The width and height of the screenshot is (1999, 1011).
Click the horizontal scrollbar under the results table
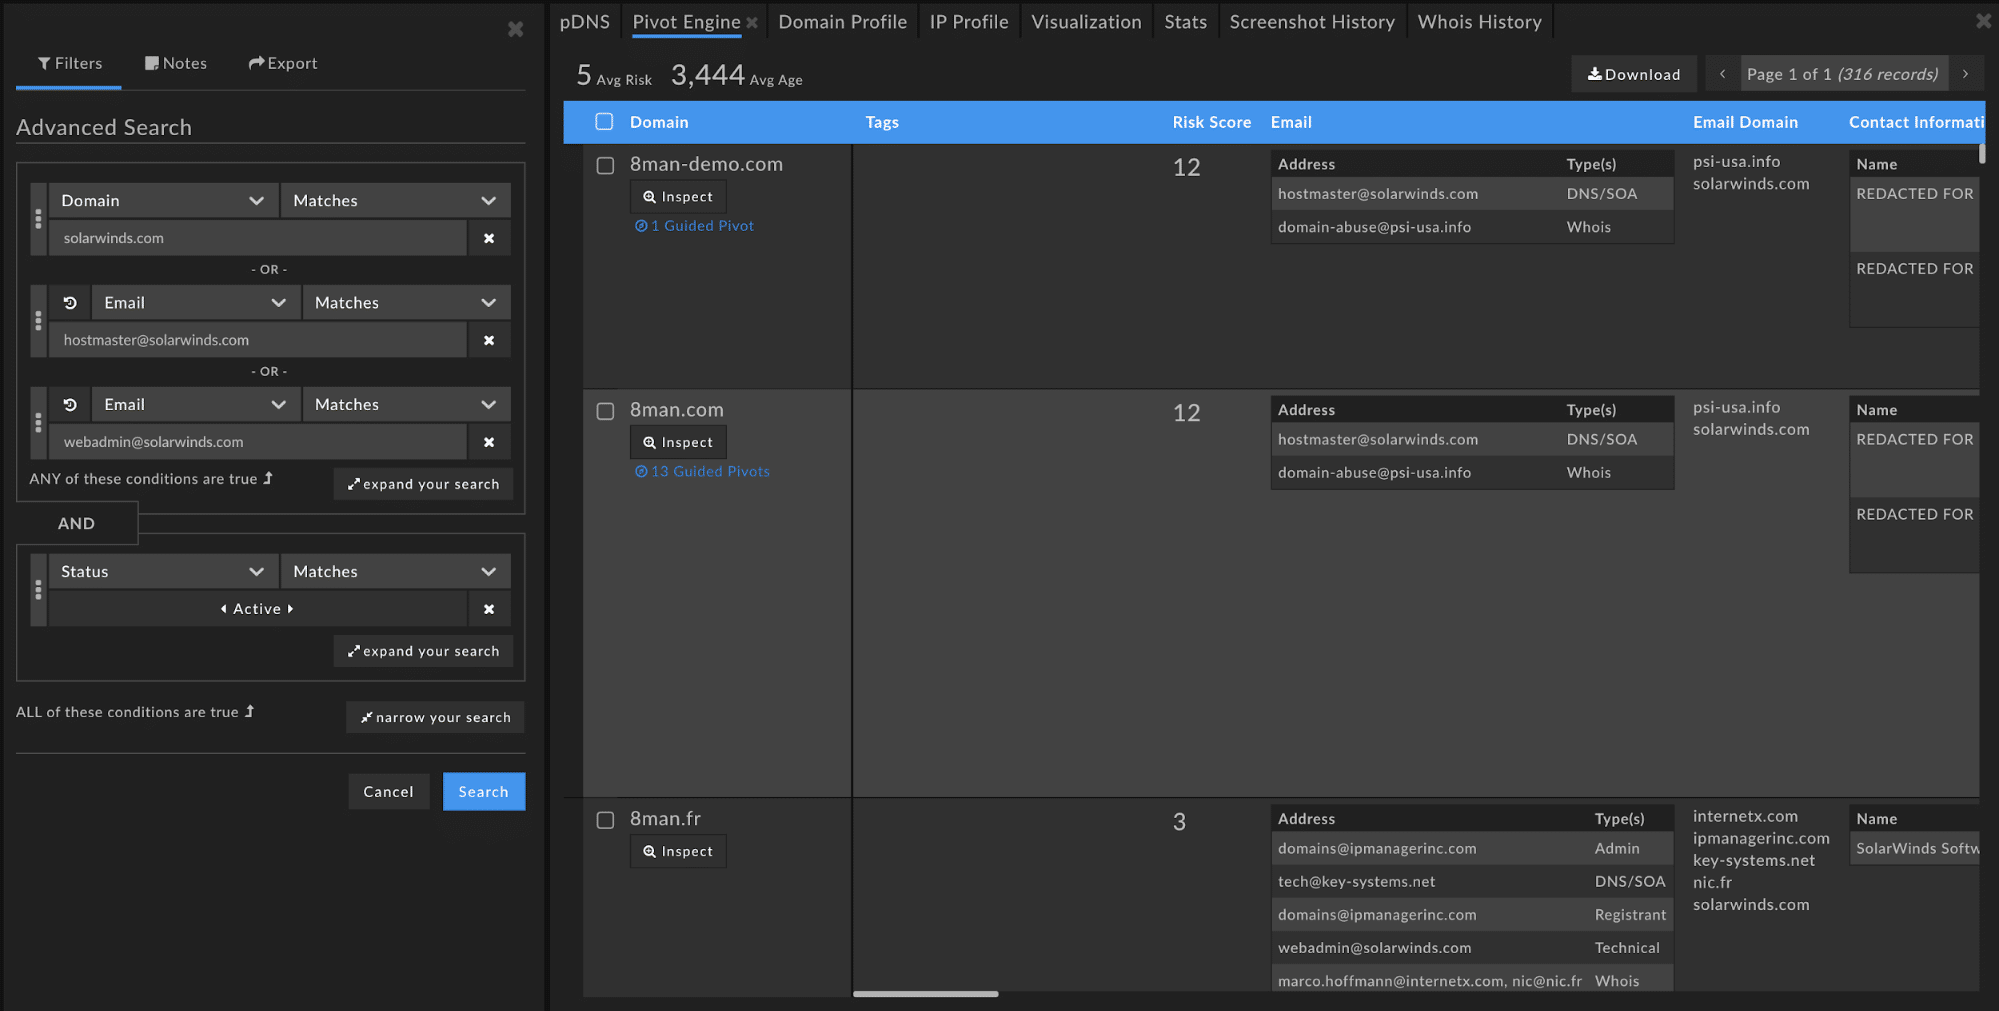click(x=925, y=994)
